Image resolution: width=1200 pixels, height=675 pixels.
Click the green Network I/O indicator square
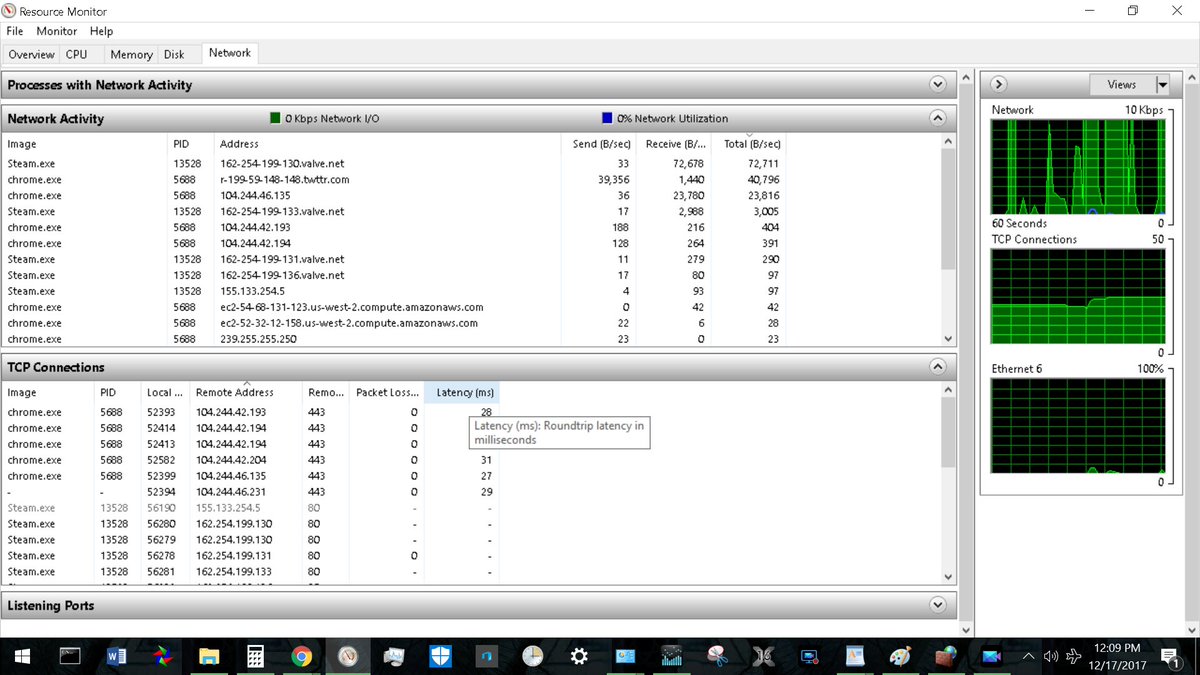(275, 118)
